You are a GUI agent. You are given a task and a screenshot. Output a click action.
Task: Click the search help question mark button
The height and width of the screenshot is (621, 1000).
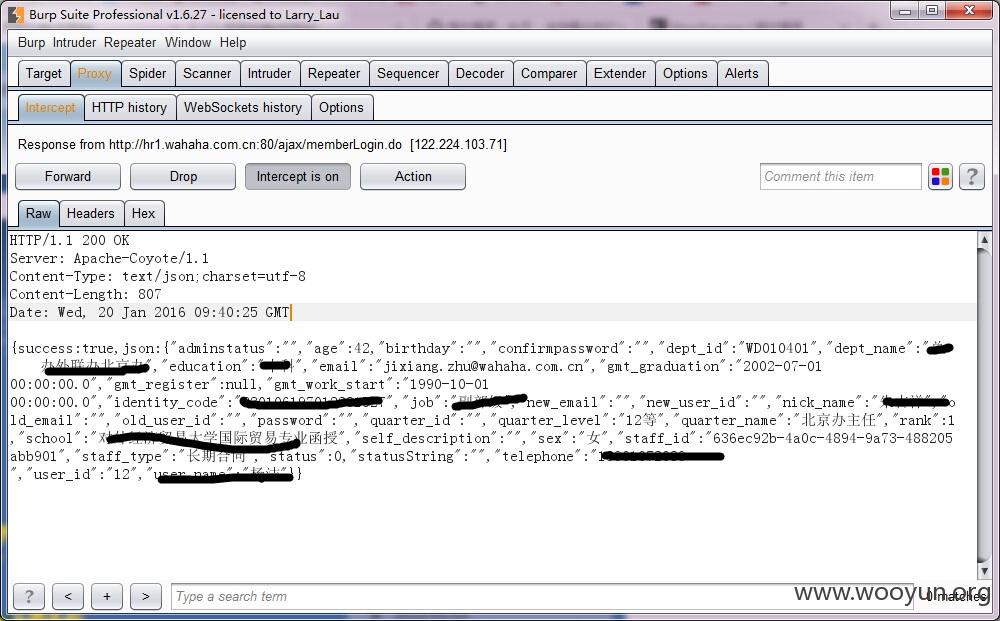(29, 597)
